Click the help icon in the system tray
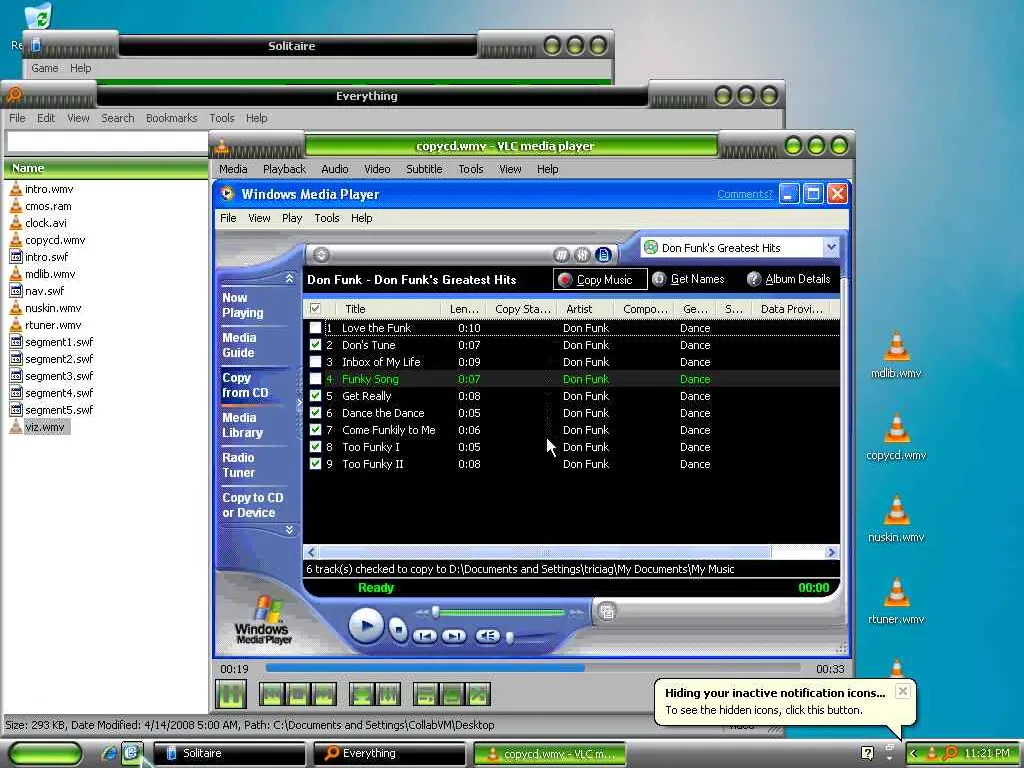 pyautogui.click(x=867, y=753)
